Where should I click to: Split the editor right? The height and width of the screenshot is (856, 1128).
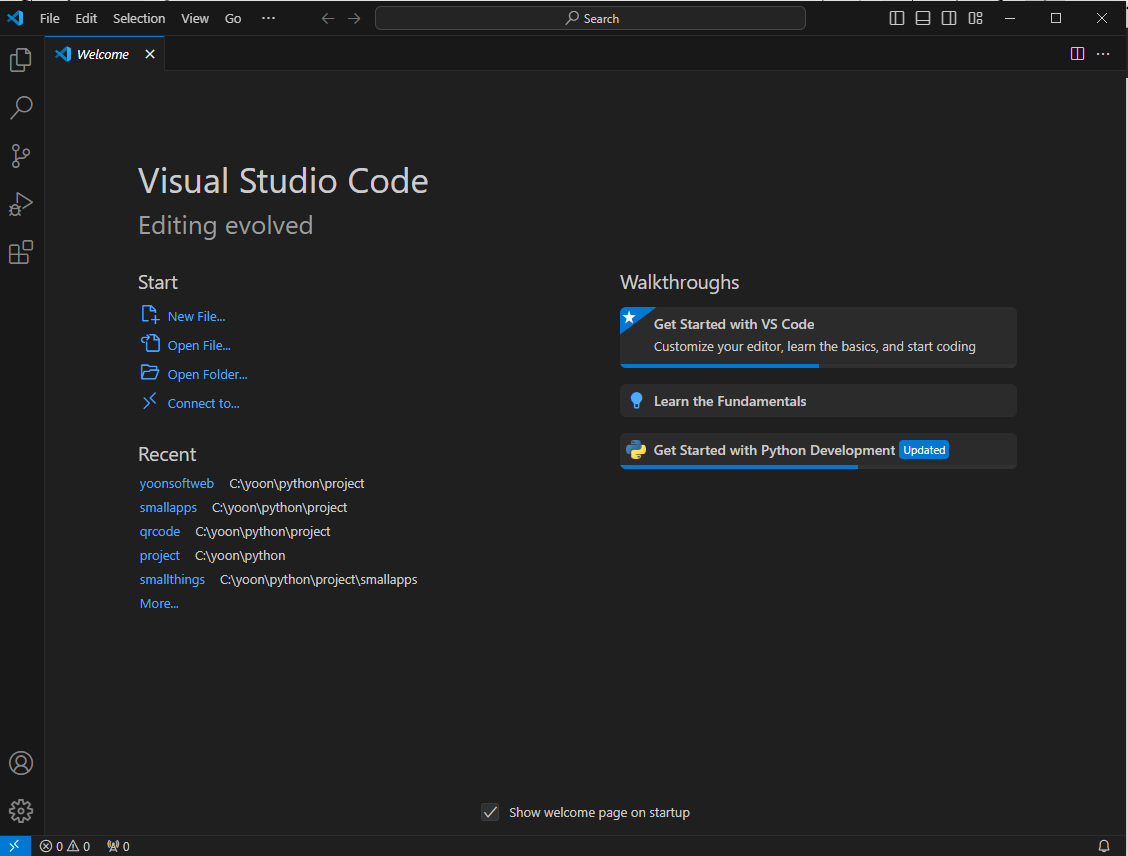click(x=1077, y=54)
